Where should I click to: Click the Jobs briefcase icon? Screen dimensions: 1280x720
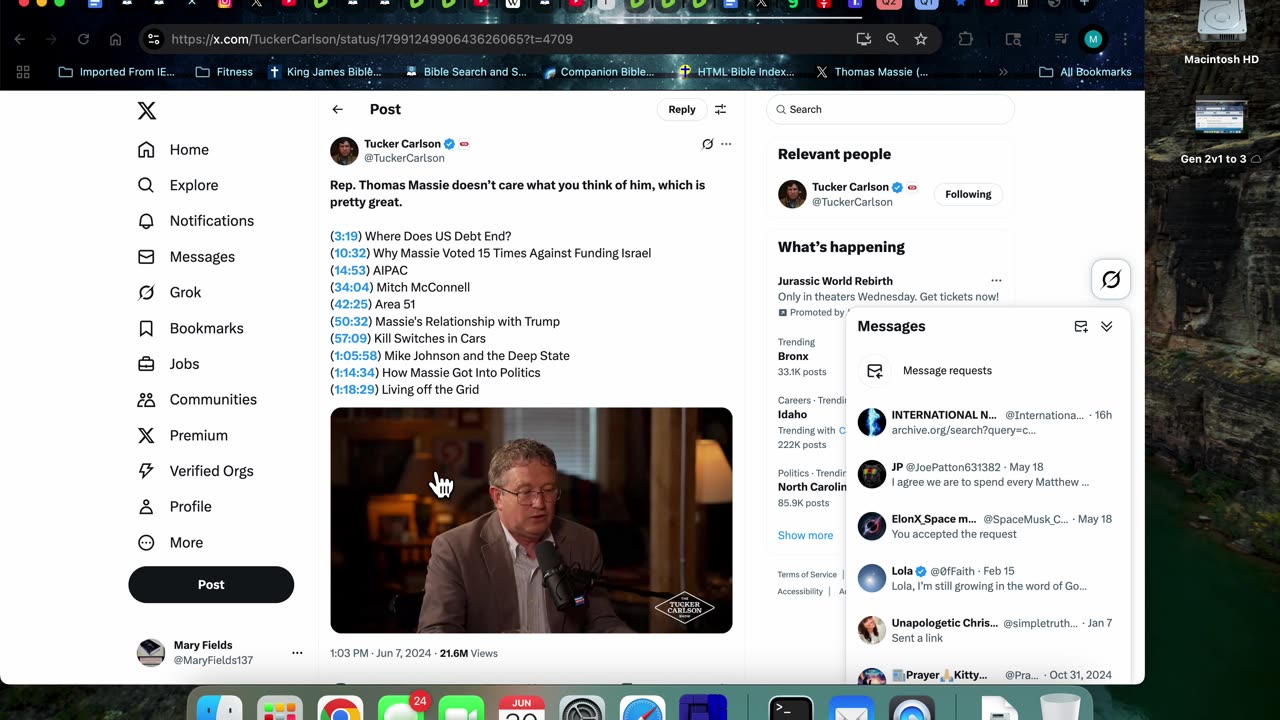146,364
